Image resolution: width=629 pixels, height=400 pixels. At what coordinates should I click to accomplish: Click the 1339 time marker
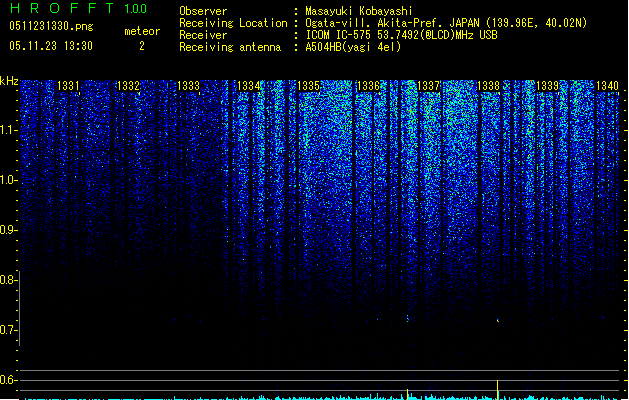[x=548, y=85]
